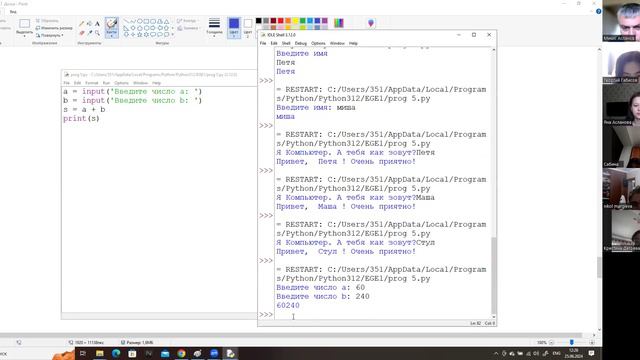Screen dimensions: 640x360
Task: Open the Заливка fill dropdown
Action: [x=188, y=28]
